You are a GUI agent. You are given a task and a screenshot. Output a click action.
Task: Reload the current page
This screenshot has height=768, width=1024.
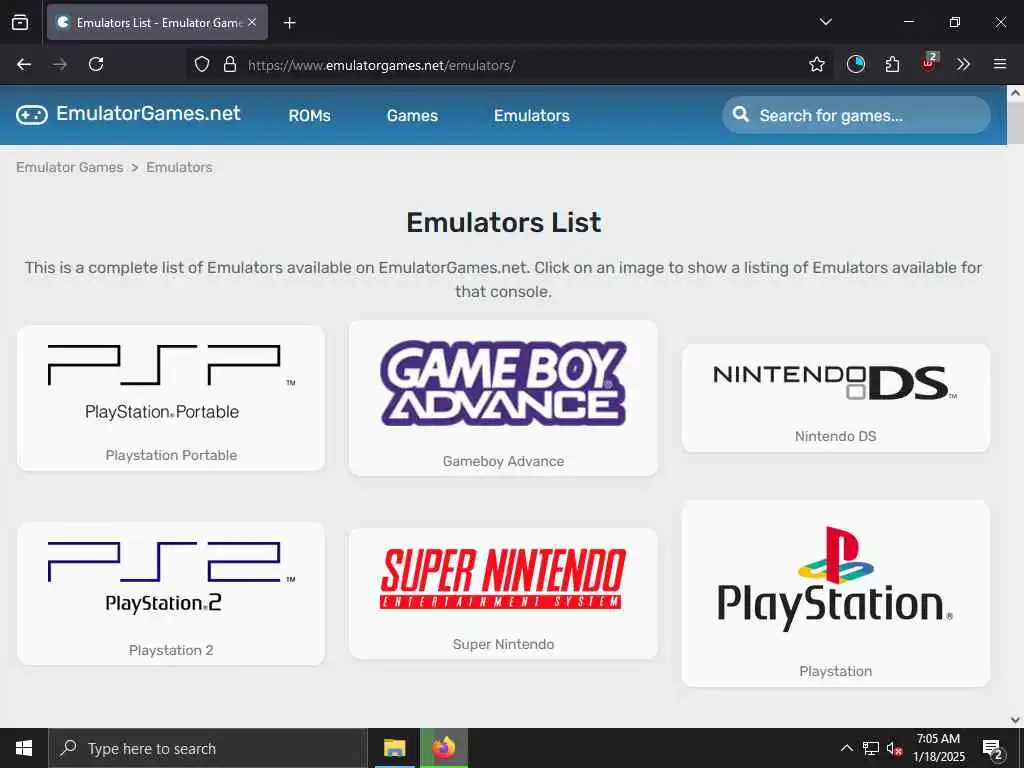coord(96,64)
